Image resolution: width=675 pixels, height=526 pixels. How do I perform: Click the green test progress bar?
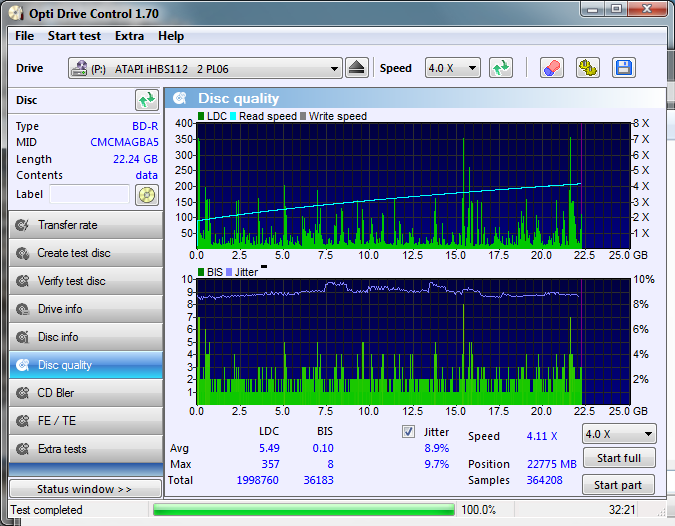[304, 510]
